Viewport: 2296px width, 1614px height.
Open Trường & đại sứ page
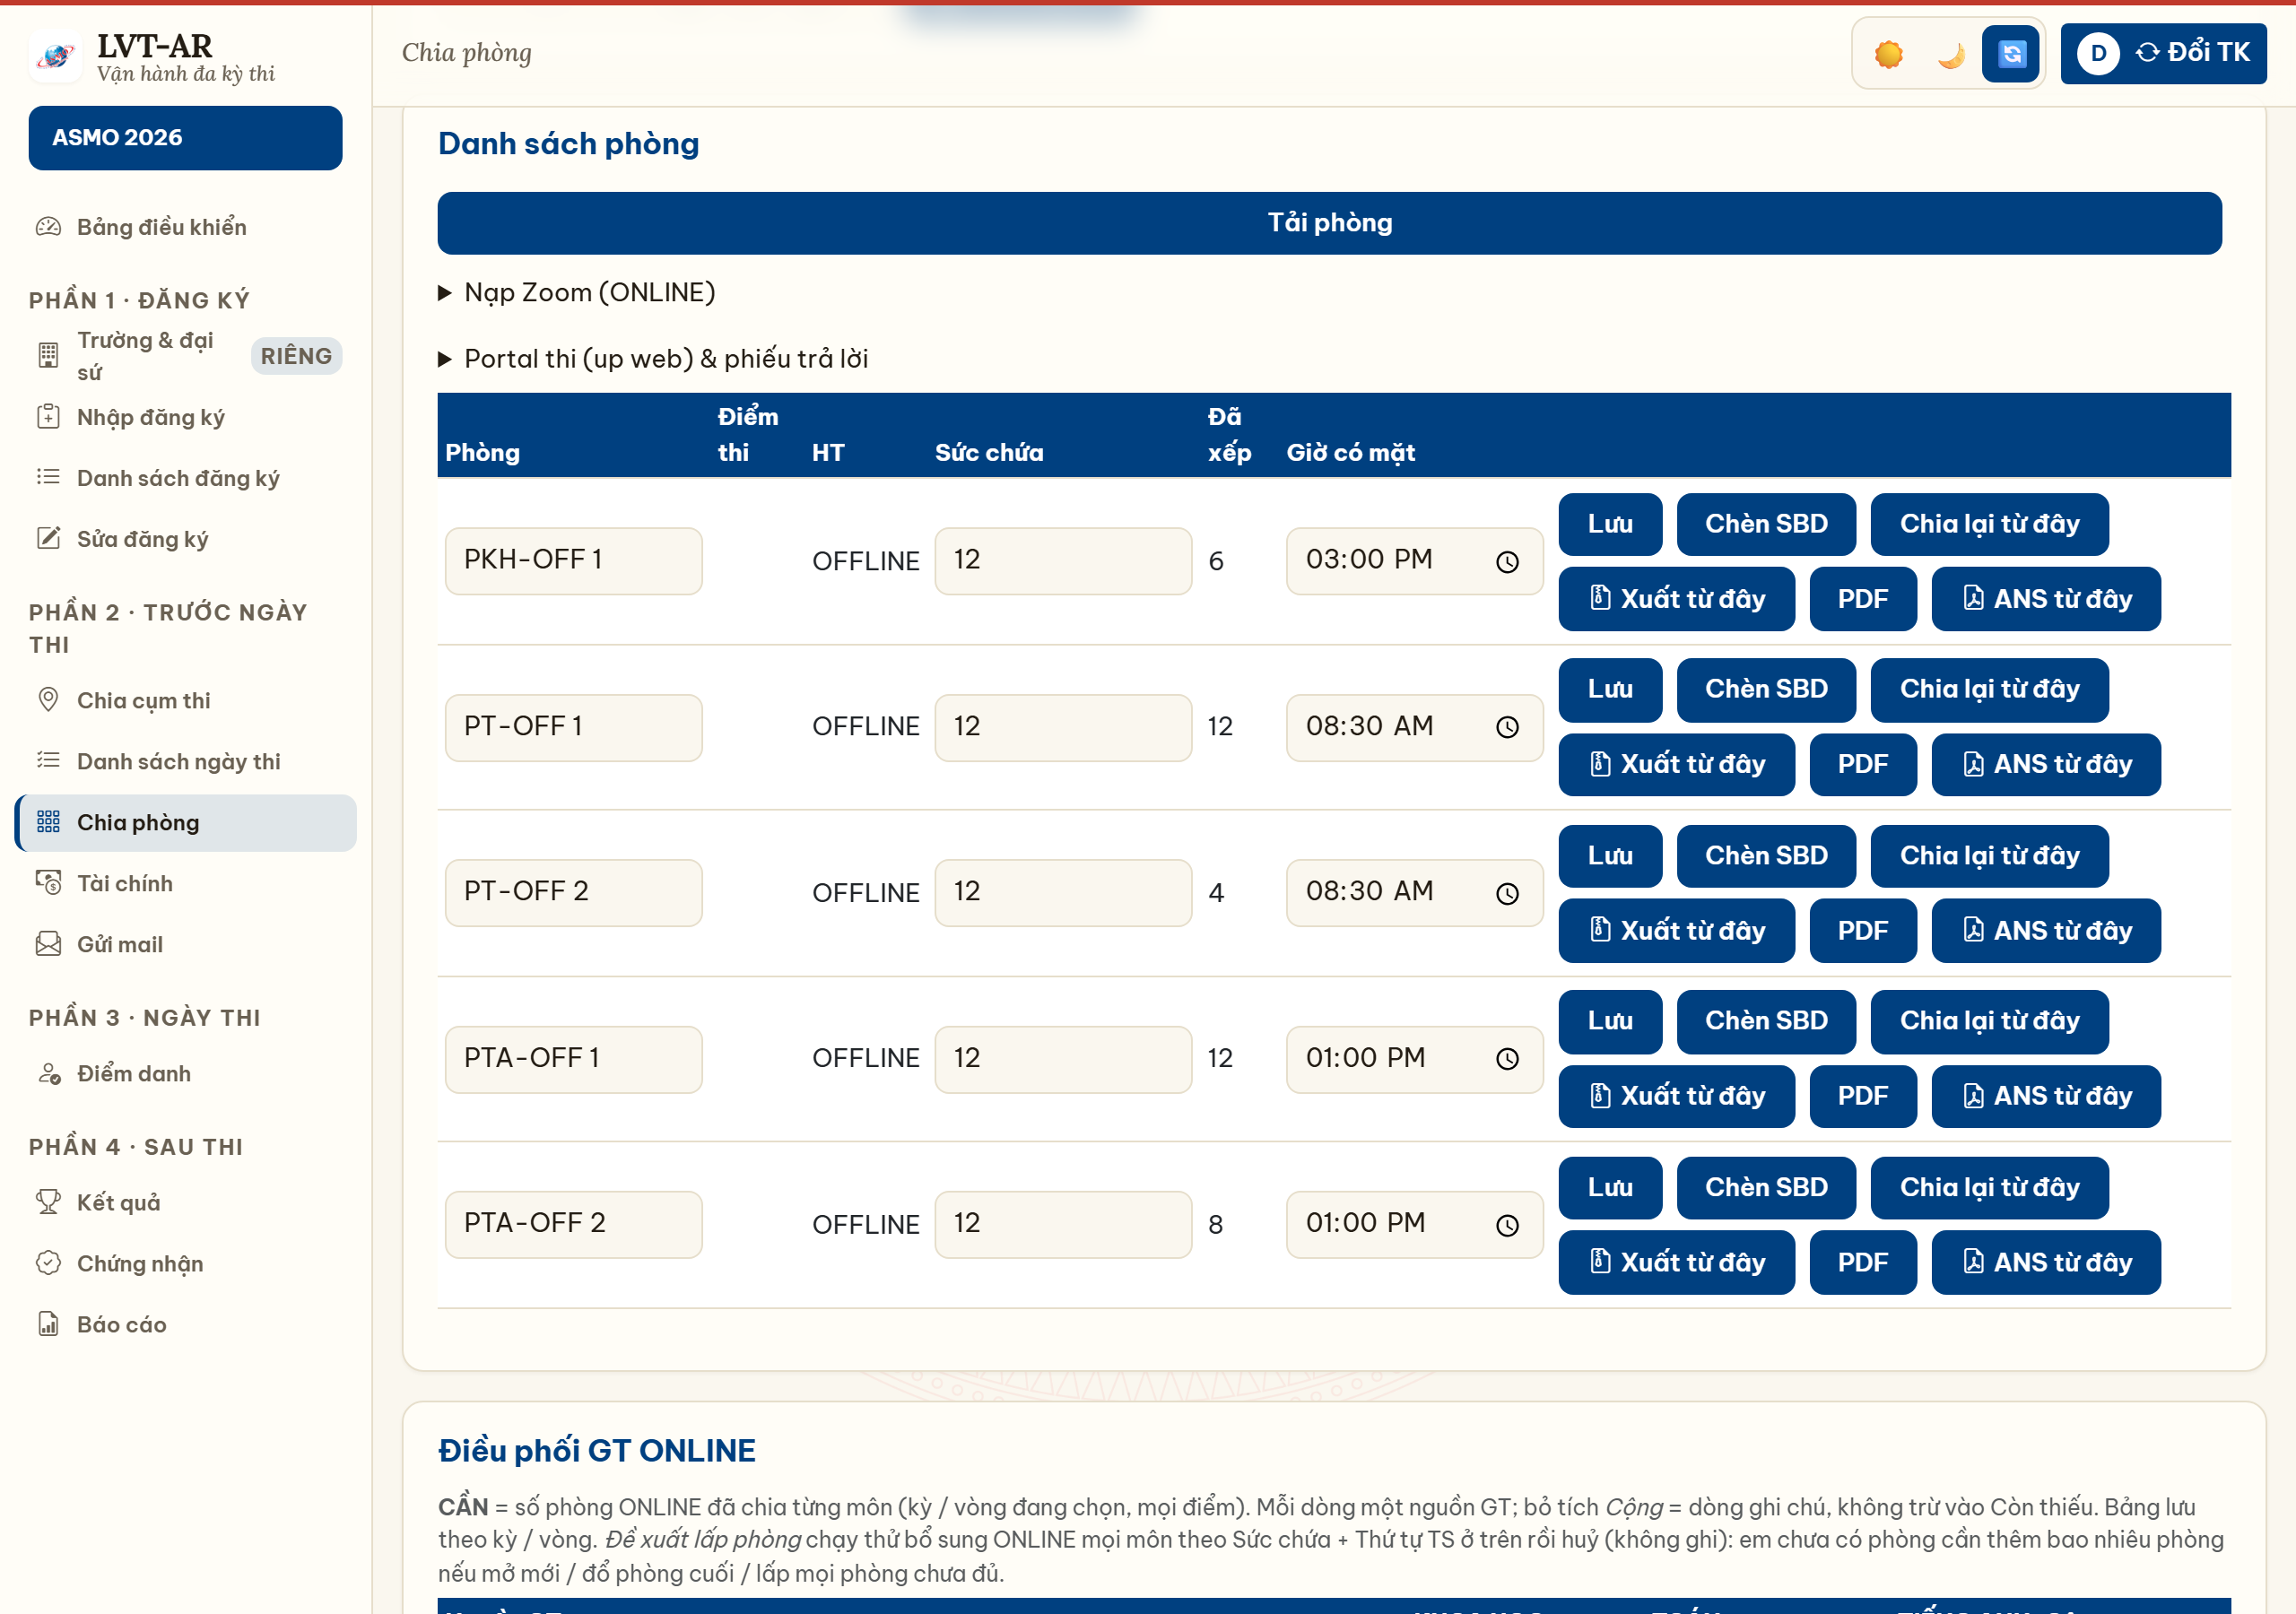pyautogui.click(x=186, y=356)
